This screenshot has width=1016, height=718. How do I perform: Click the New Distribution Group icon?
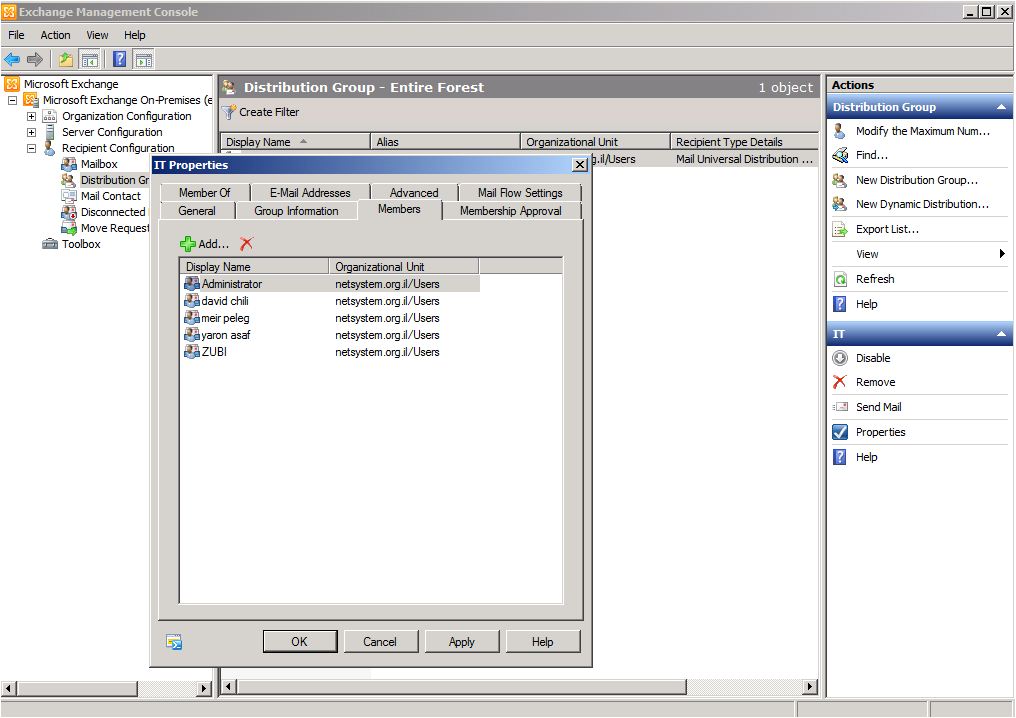[x=840, y=180]
